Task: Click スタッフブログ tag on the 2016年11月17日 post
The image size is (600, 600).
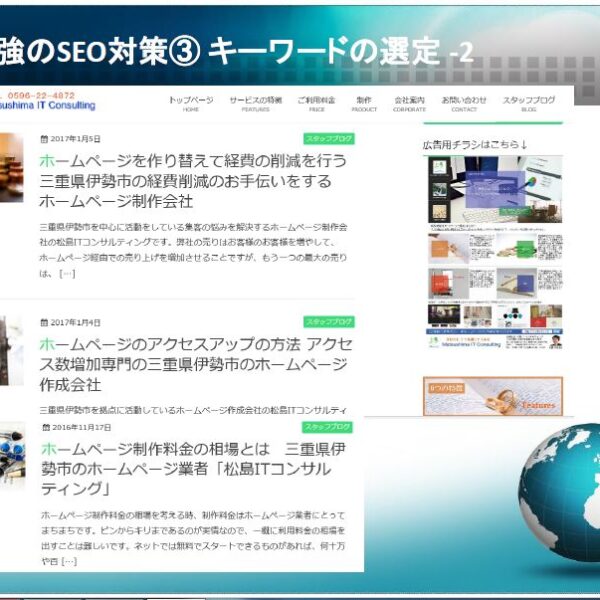Action: tap(329, 427)
